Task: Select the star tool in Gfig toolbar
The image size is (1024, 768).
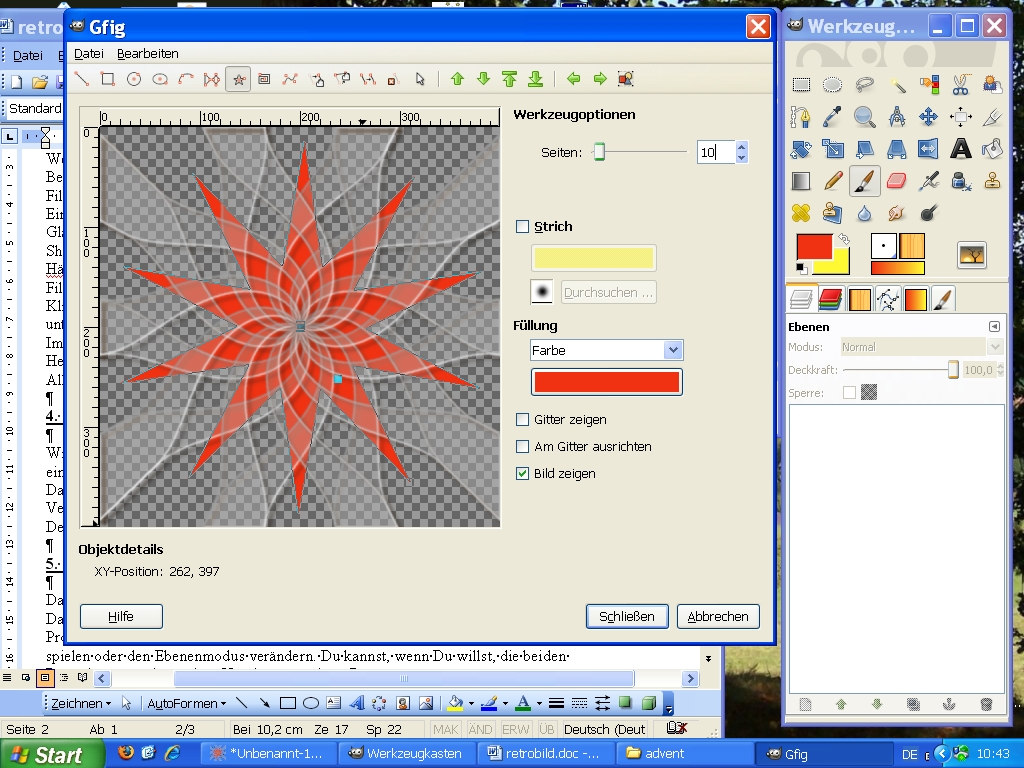Action: pos(238,80)
